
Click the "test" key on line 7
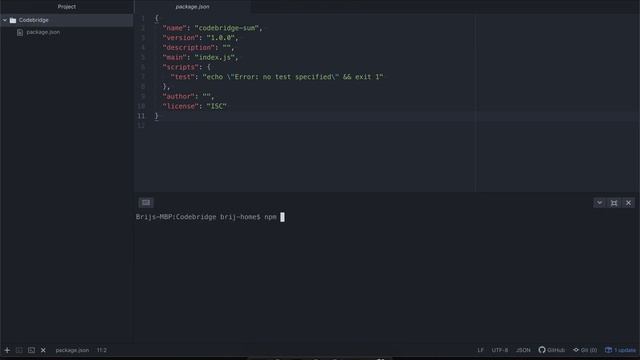[x=182, y=77]
